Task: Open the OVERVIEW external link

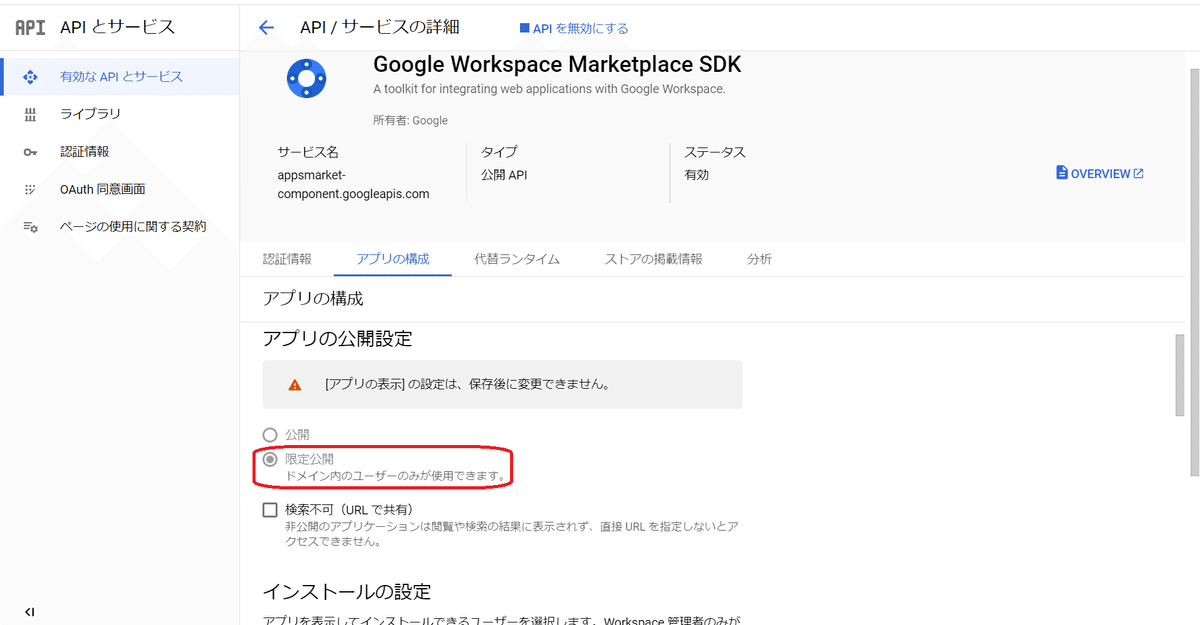Action: pos(1100,173)
